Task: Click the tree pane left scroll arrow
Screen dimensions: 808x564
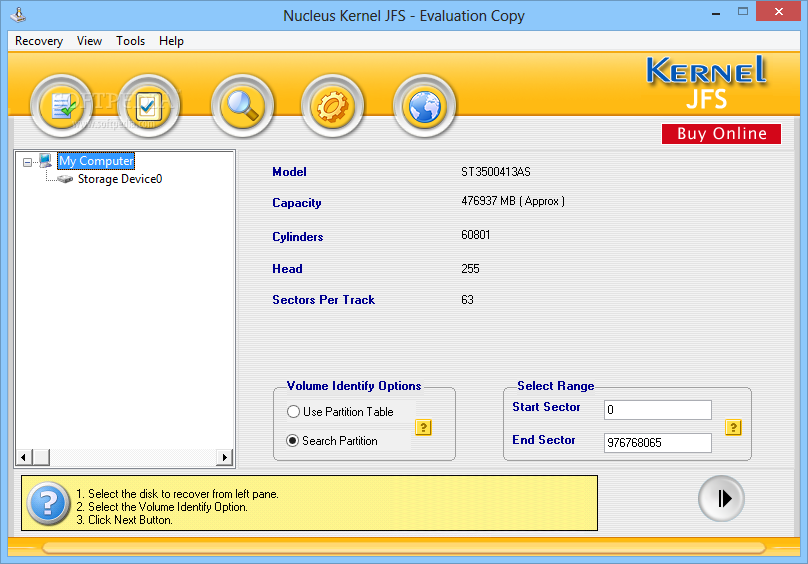Action: coord(23,457)
